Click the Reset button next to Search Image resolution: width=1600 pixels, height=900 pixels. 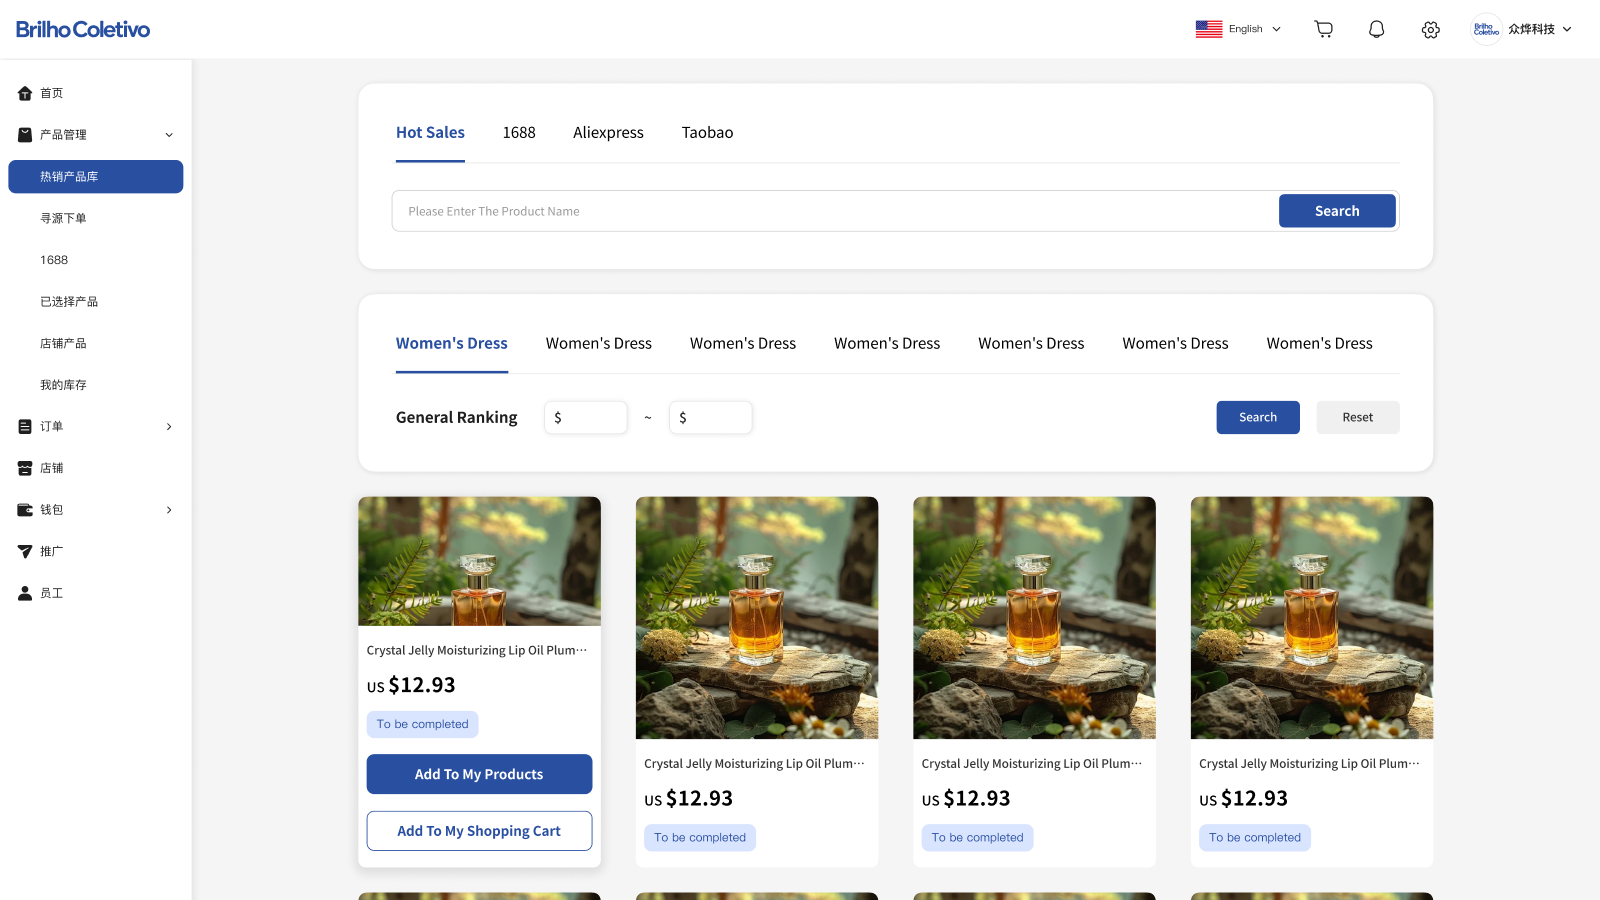click(x=1357, y=417)
